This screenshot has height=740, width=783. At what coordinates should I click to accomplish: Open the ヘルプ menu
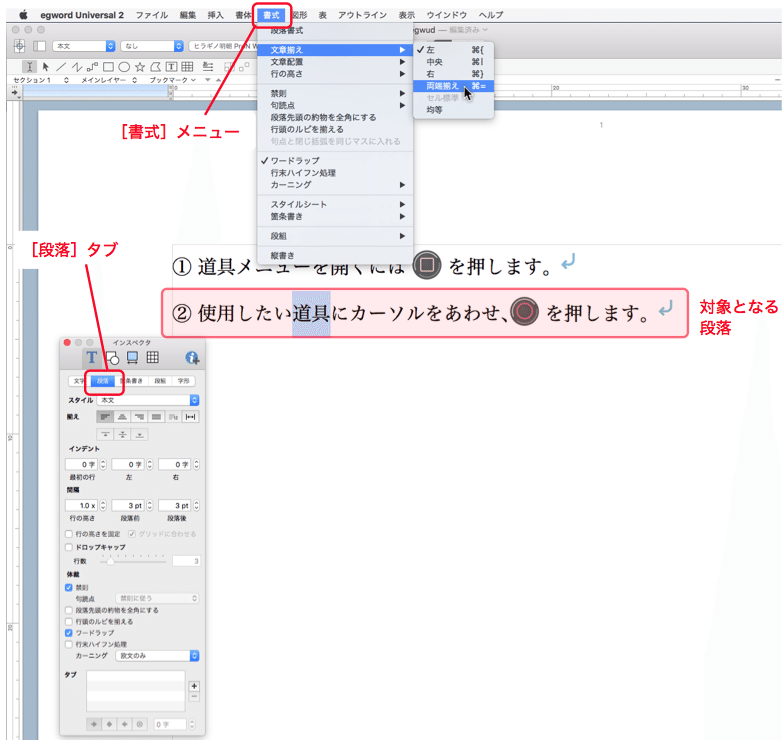tap(490, 15)
